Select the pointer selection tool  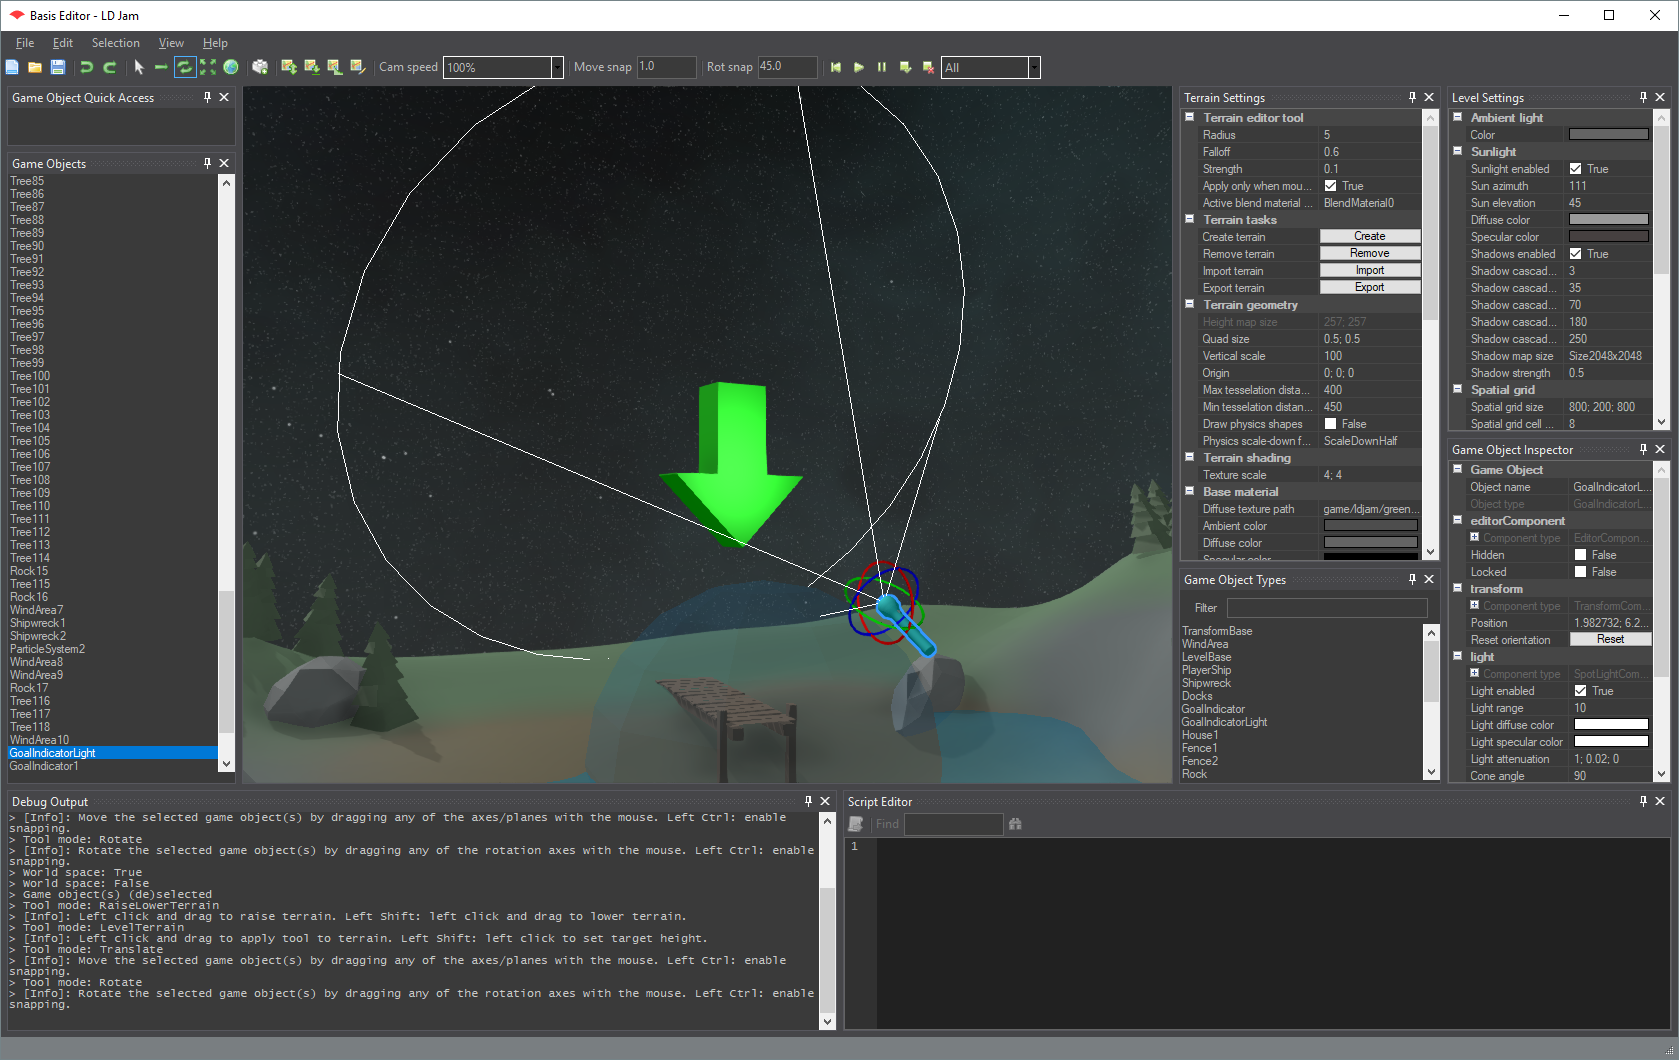pos(139,67)
